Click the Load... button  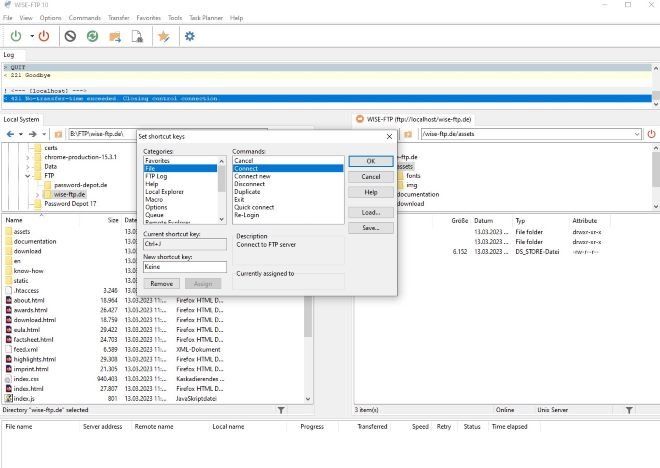click(x=371, y=213)
